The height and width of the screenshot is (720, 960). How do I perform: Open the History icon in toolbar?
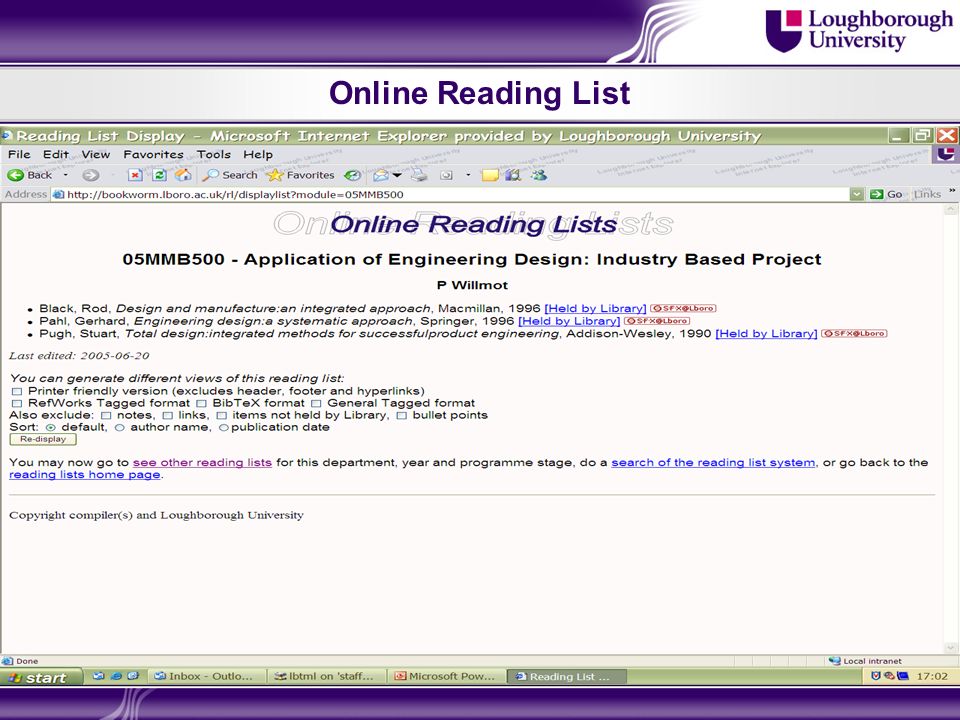pyautogui.click(x=352, y=175)
